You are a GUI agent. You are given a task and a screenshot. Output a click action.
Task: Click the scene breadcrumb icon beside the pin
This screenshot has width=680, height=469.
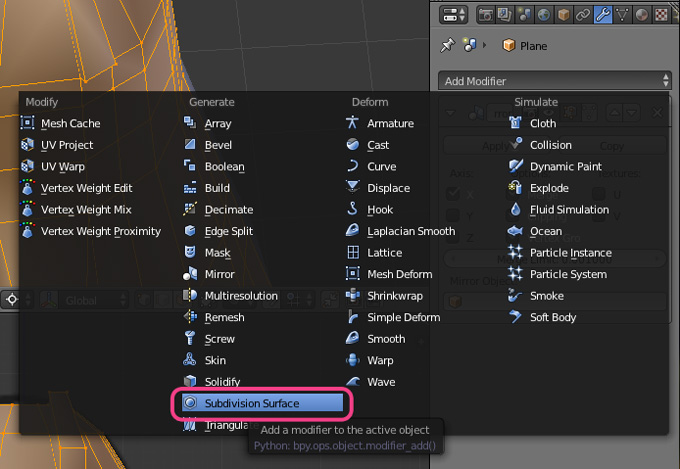469,45
